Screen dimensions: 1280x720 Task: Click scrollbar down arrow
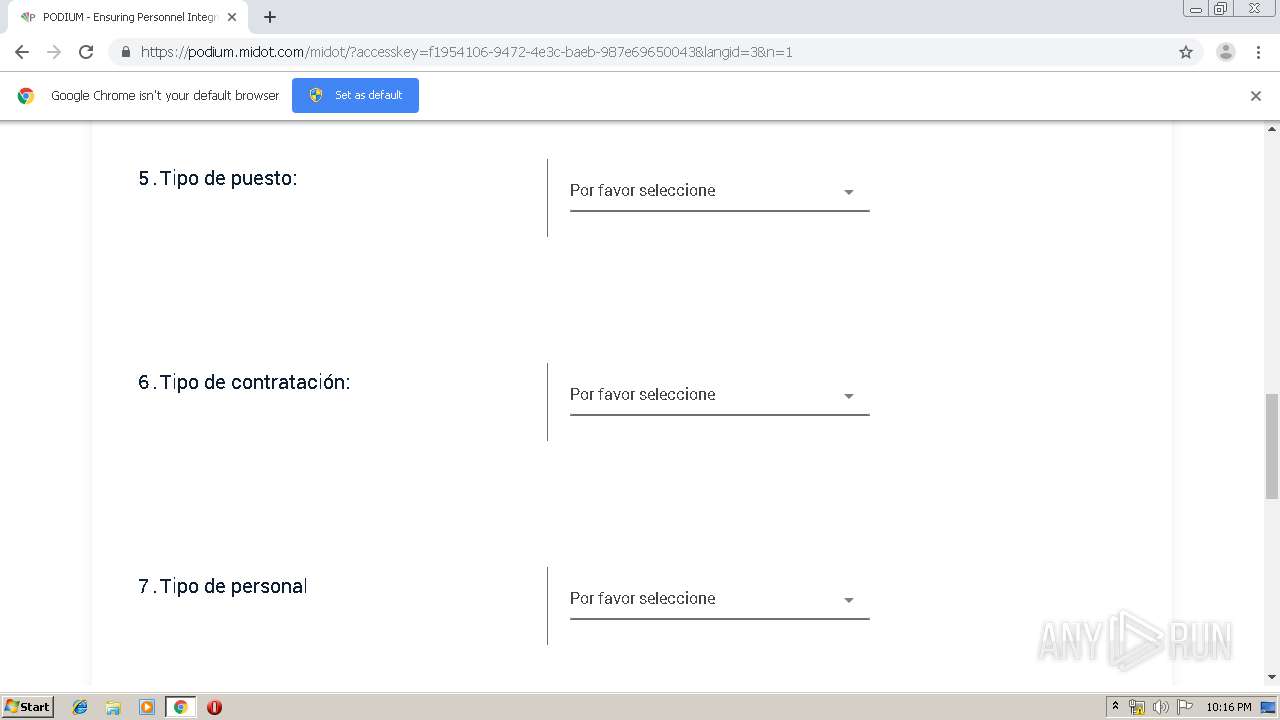pos(1272,677)
